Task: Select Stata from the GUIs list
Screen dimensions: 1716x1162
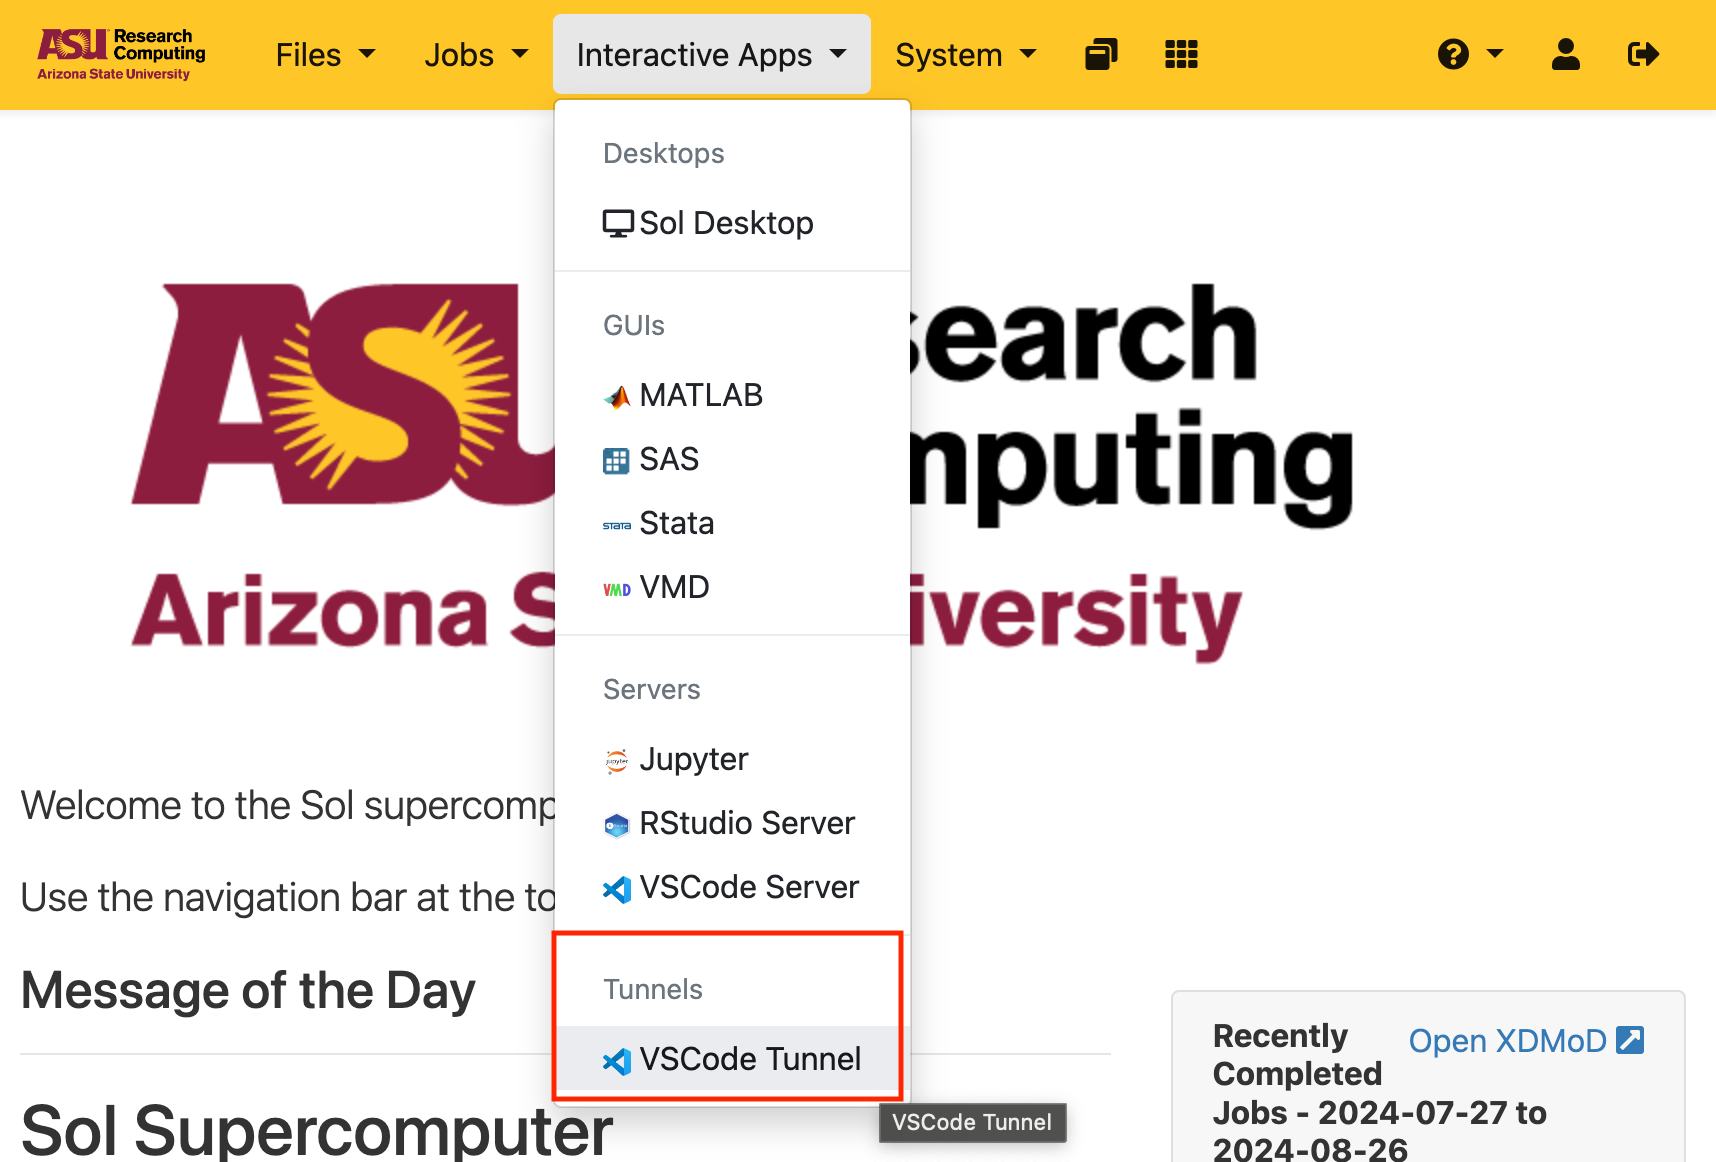Action: [676, 523]
